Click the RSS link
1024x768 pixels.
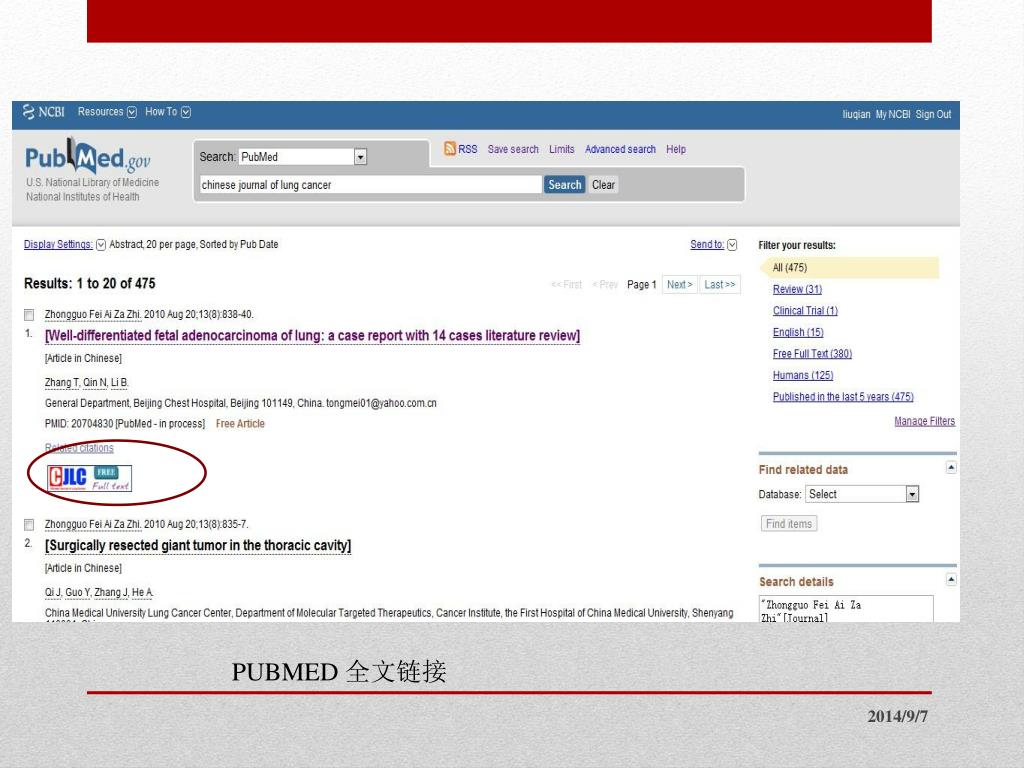(x=468, y=149)
